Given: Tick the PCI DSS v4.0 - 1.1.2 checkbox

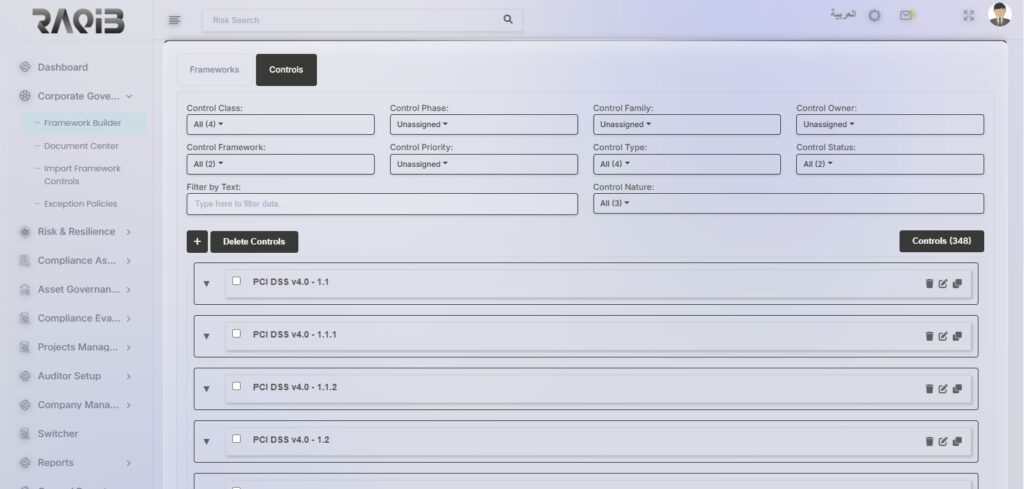Looking at the screenshot, I should click(x=237, y=386).
